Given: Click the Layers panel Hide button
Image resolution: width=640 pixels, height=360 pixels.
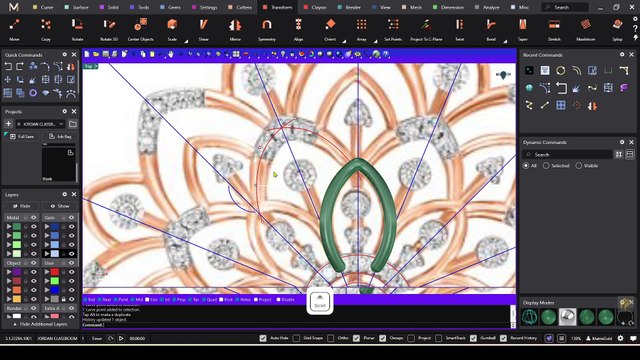Looking at the screenshot, I should 21,206.
